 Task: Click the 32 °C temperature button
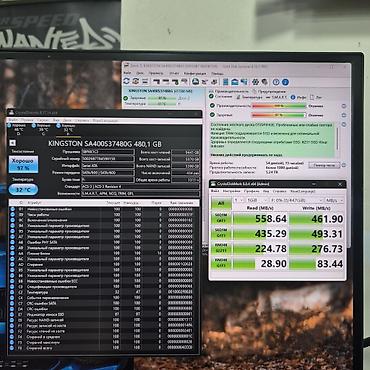(23, 190)
